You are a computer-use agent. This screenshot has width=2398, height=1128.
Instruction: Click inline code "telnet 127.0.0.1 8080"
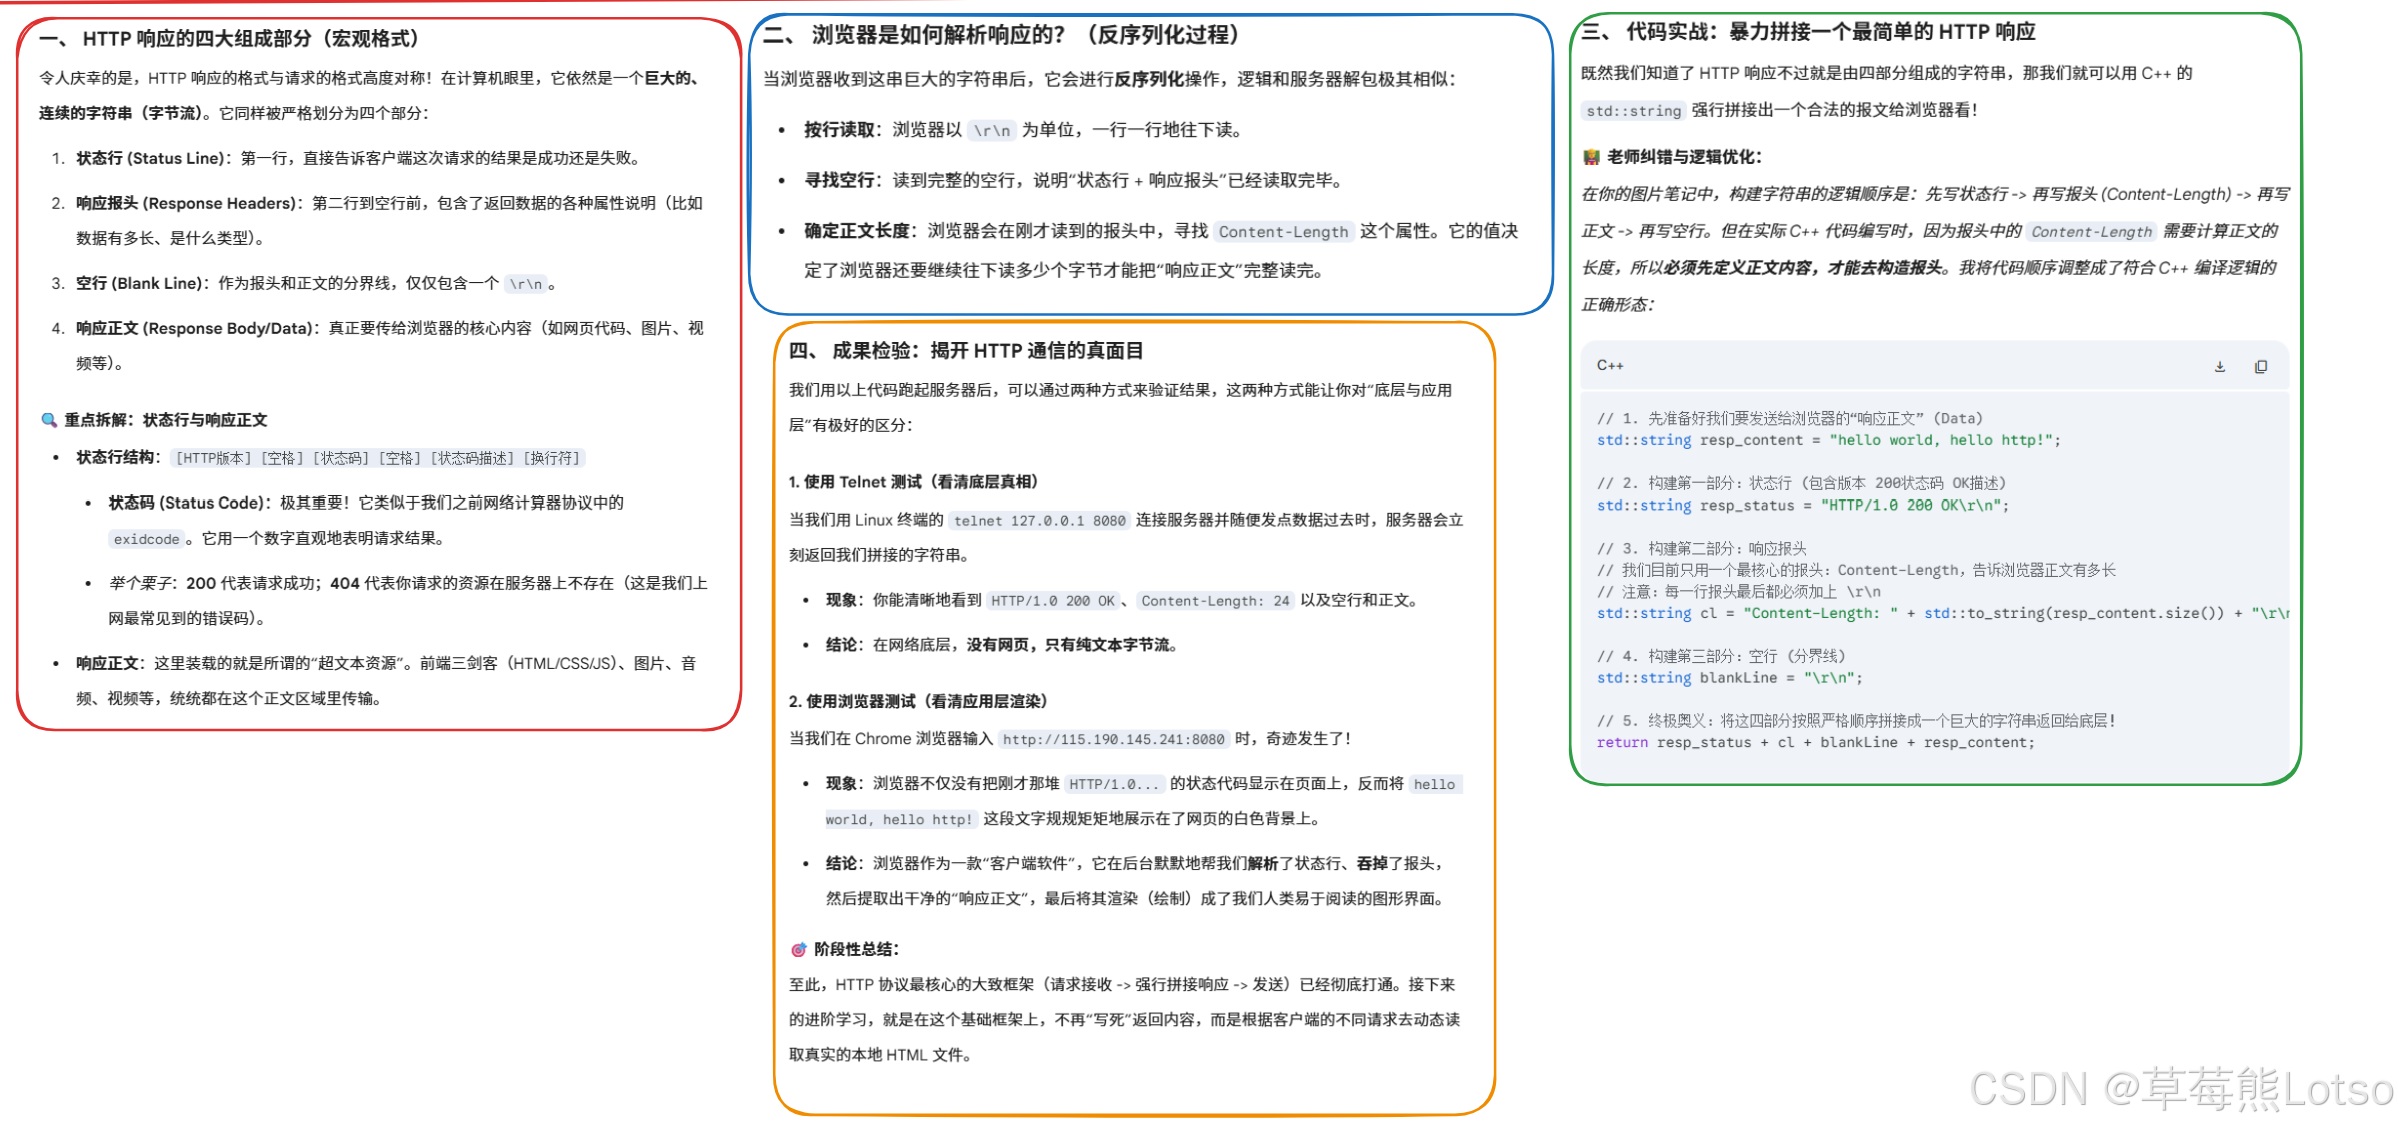pyautogui.click(x=1039, y=520)
